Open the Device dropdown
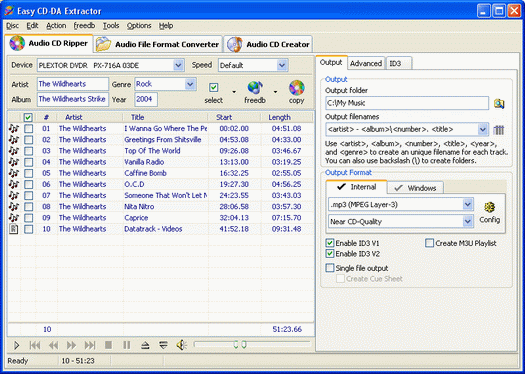 (179, 65)
